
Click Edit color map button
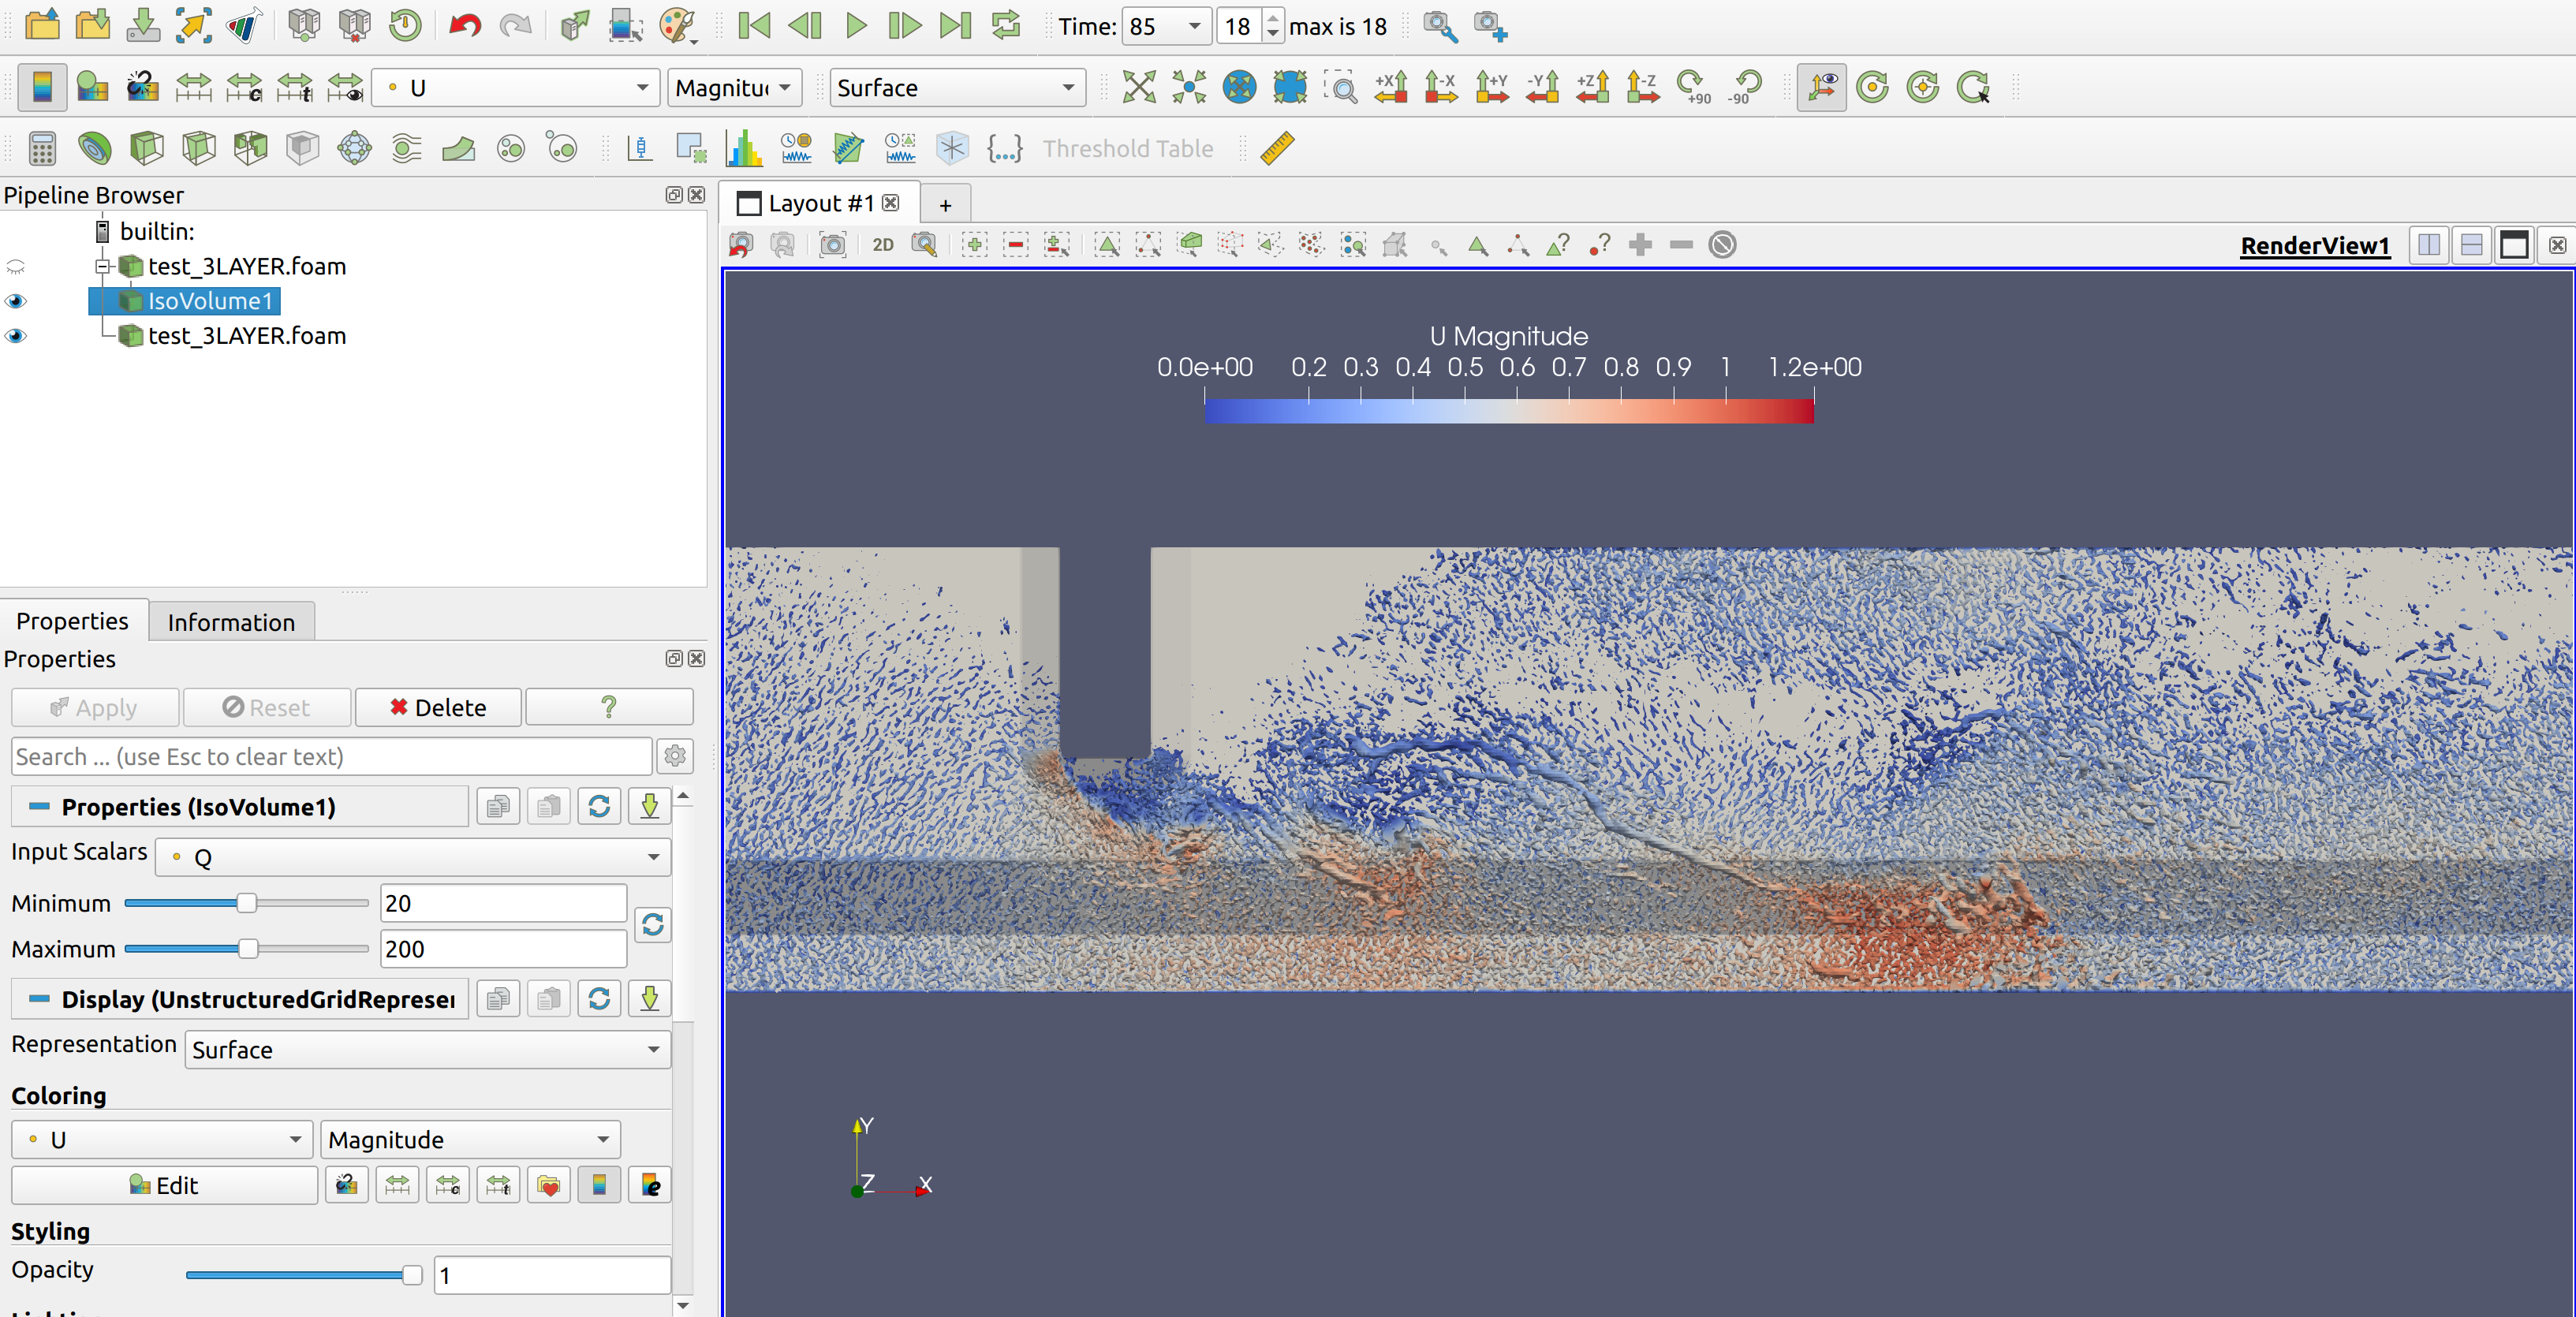pyautogui.click(x=164, y=1186)
